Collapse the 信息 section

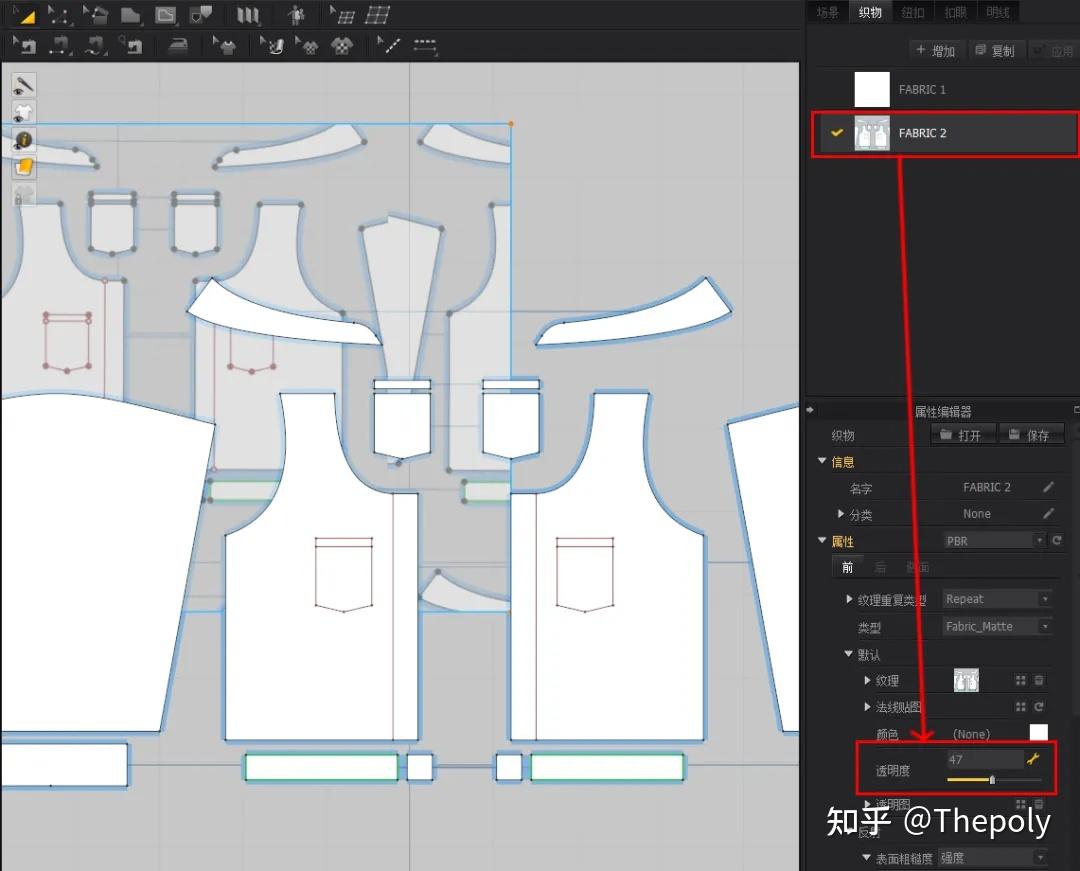pos(823,461)
